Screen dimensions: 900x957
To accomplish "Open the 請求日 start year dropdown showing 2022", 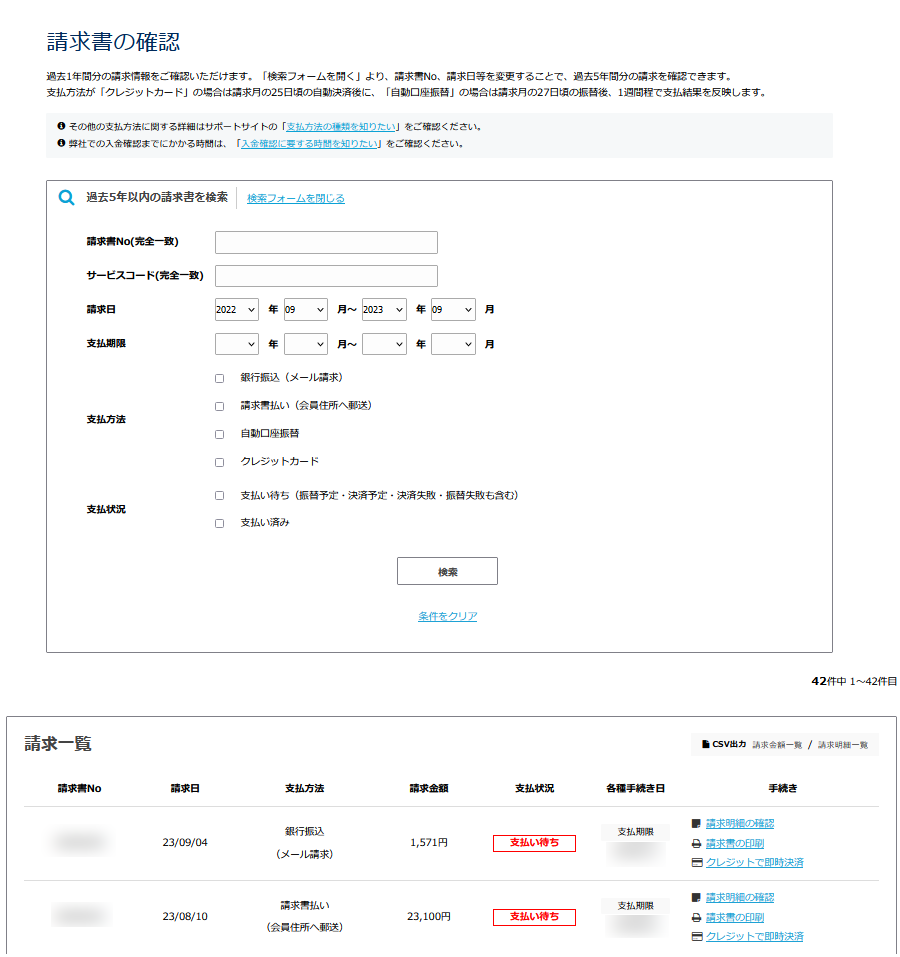I will [x=234, y=309].
